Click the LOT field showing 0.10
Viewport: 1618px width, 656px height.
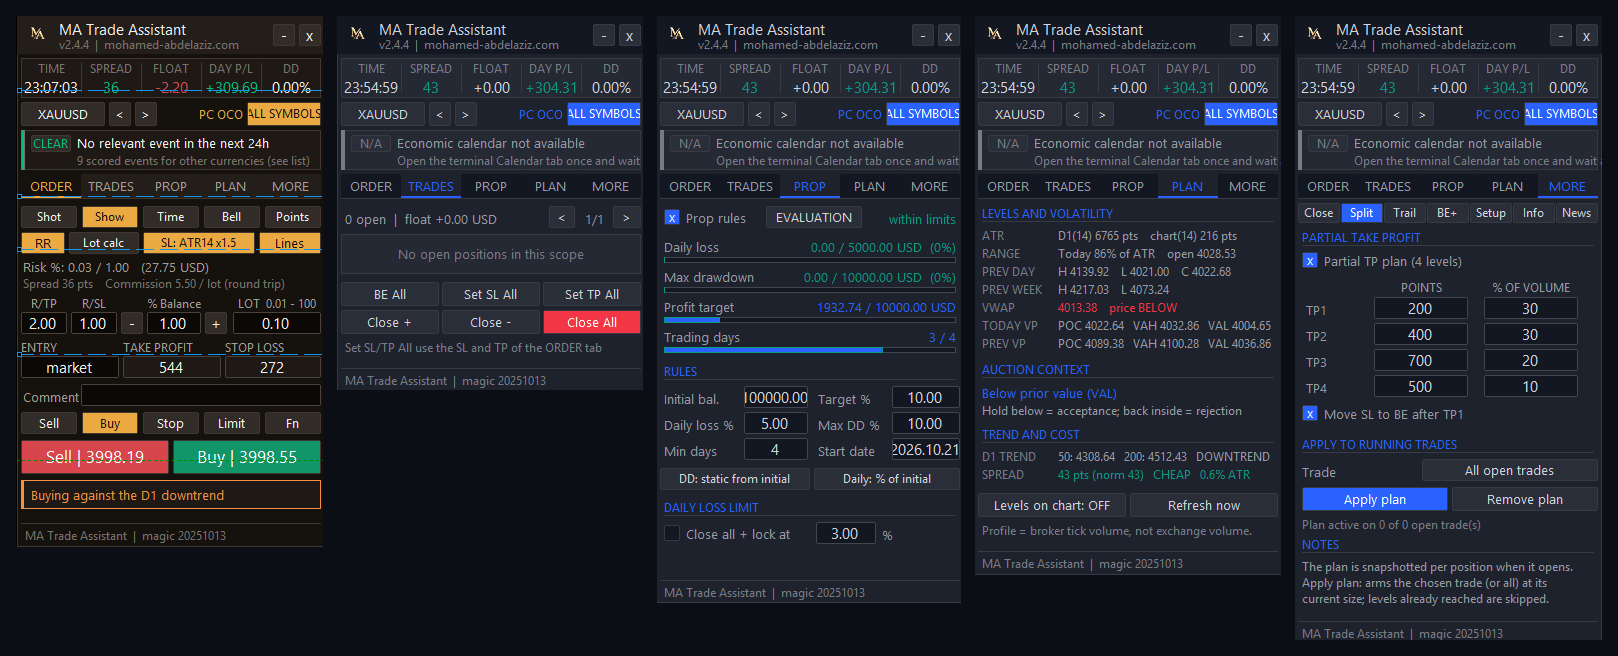coord(276,323)
